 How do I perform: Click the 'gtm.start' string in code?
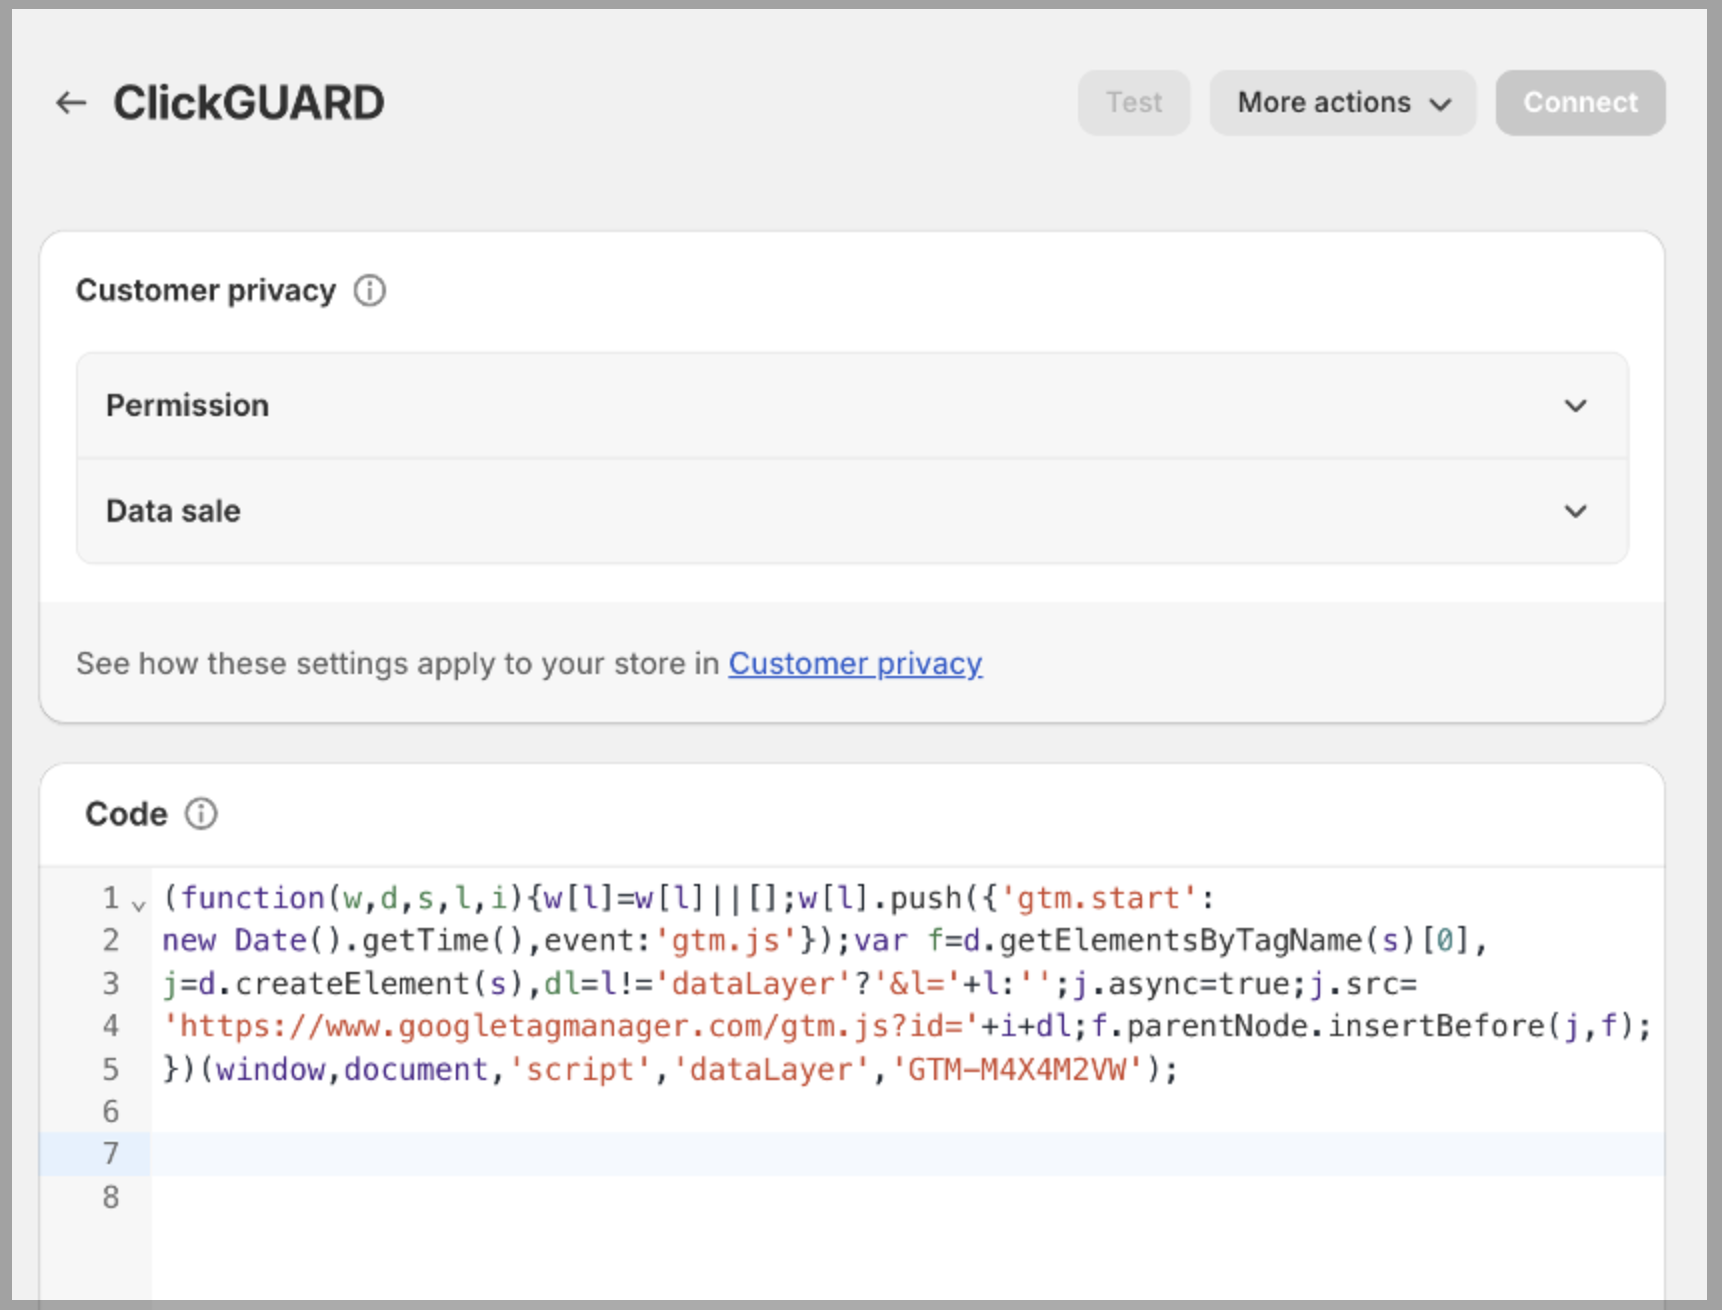pyautogui.click(x=1099, y=898)
